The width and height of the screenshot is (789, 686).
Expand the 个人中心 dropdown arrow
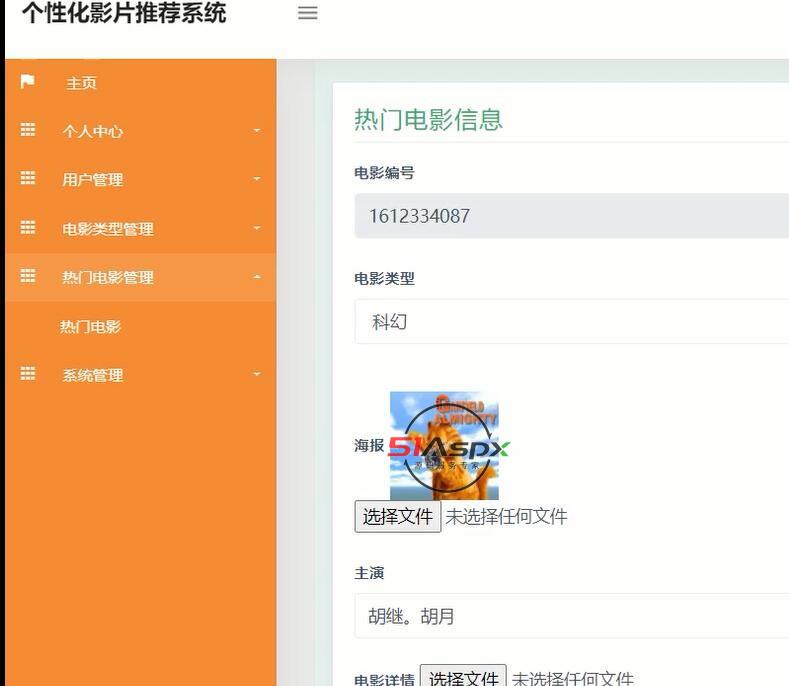tap(257, 130)
